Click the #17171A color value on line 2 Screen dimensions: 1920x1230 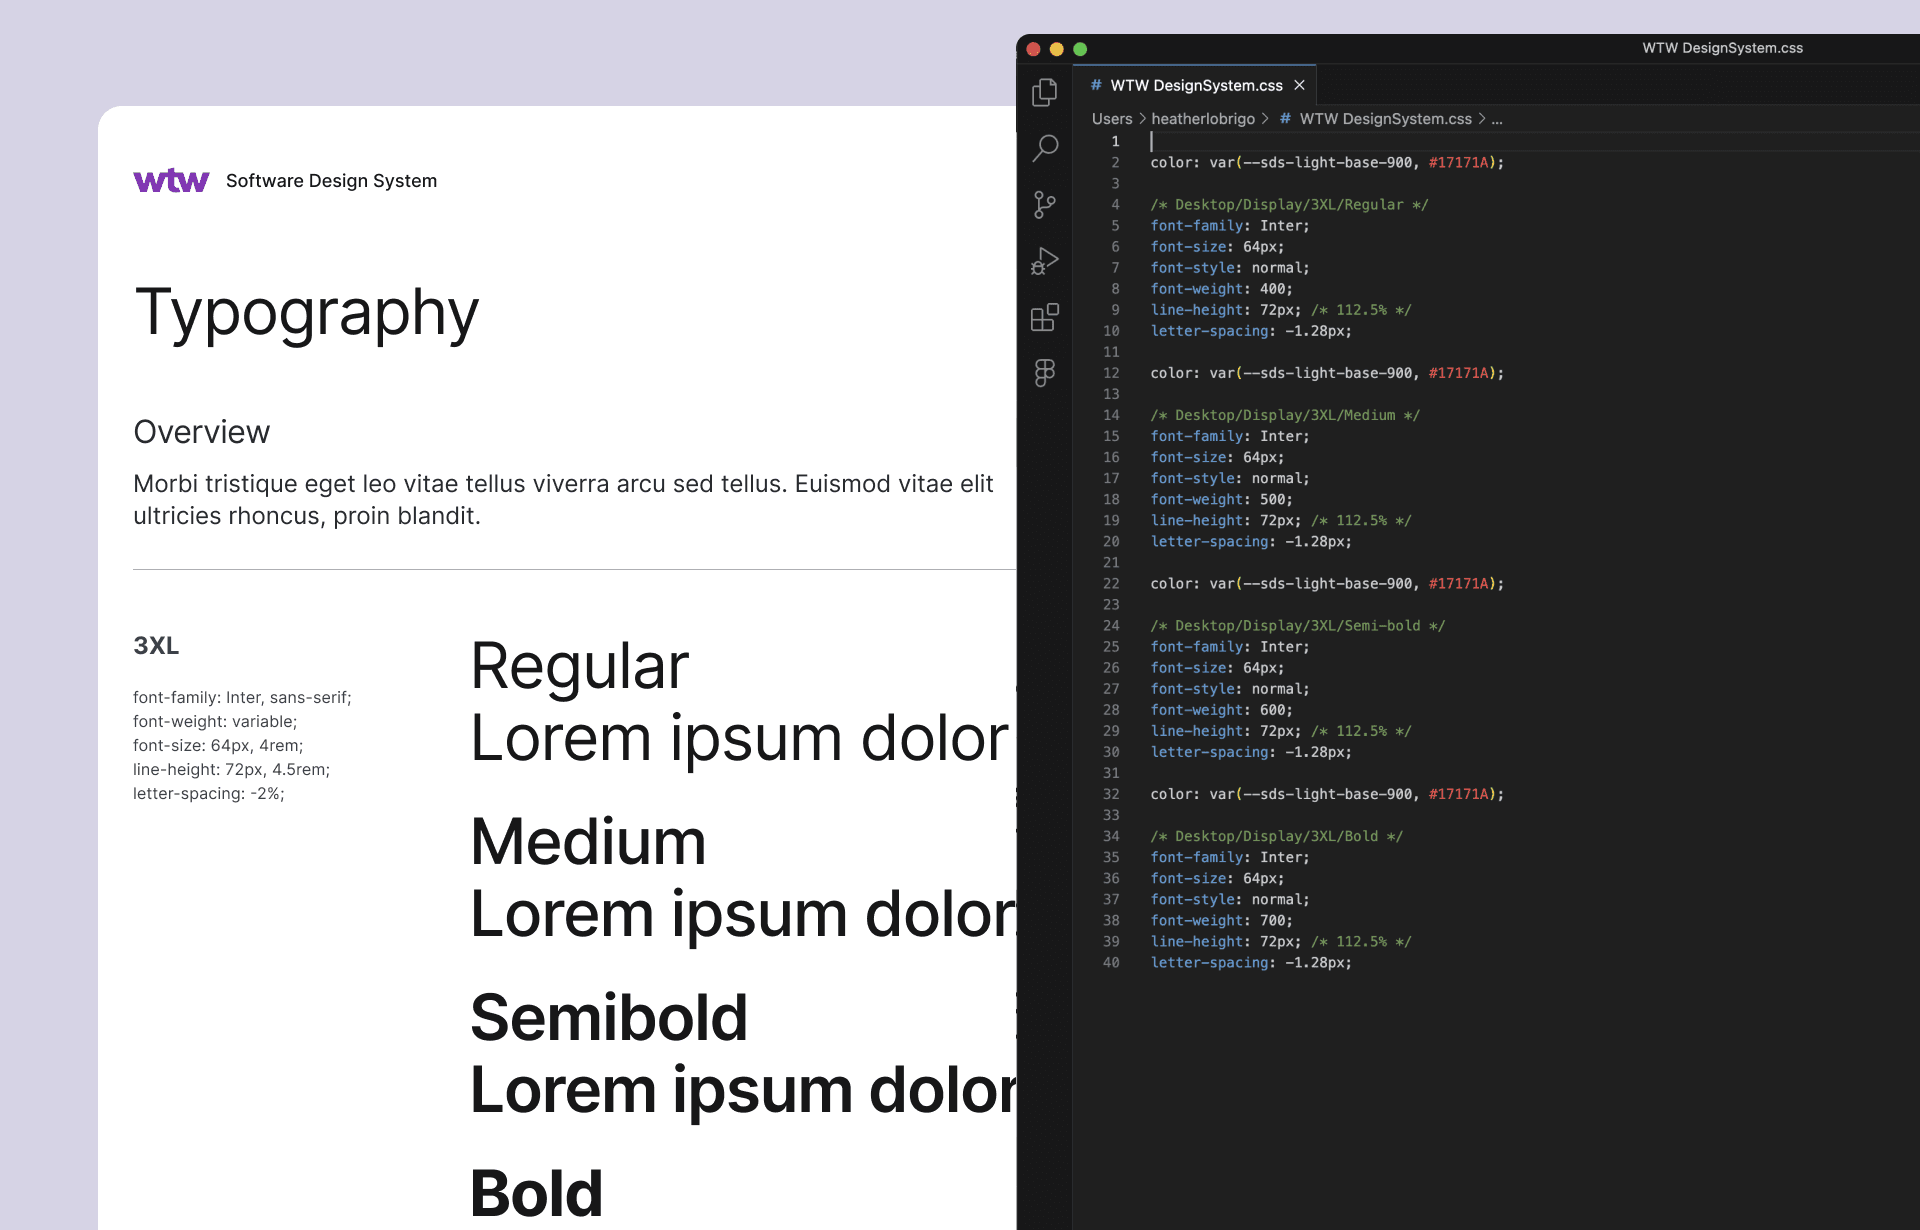click(x=1458, y=163)
